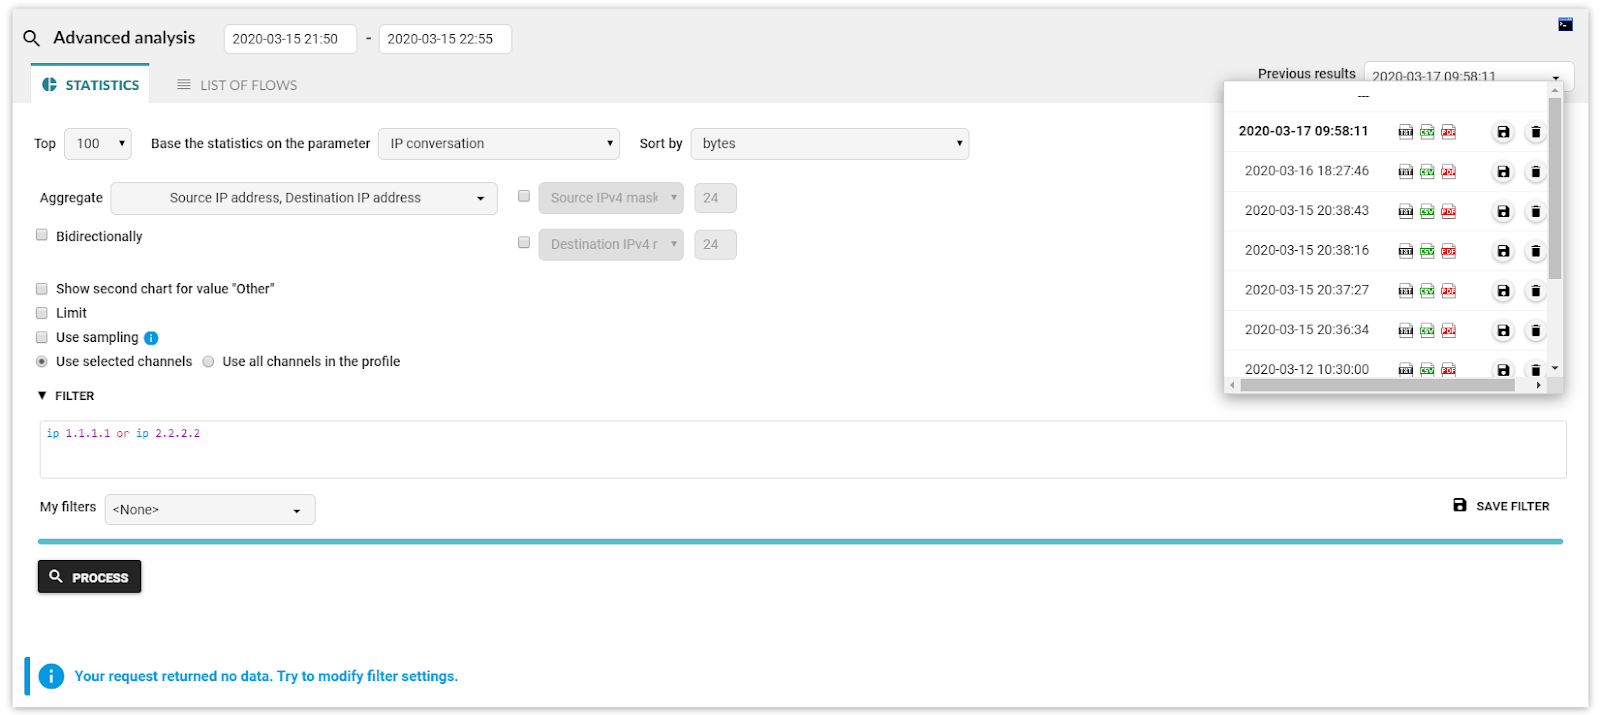Export 2020-03-16 18:27:46 result as CSV
Viewport: 1600px width, 715px height.
pos(1427,172)
